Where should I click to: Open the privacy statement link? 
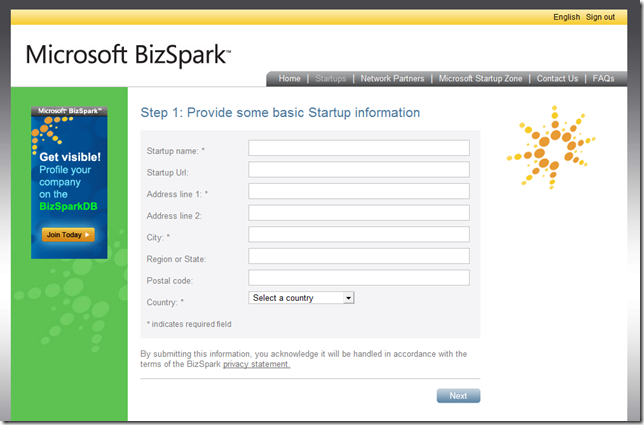pyautogui.click(x=256, y=364)
